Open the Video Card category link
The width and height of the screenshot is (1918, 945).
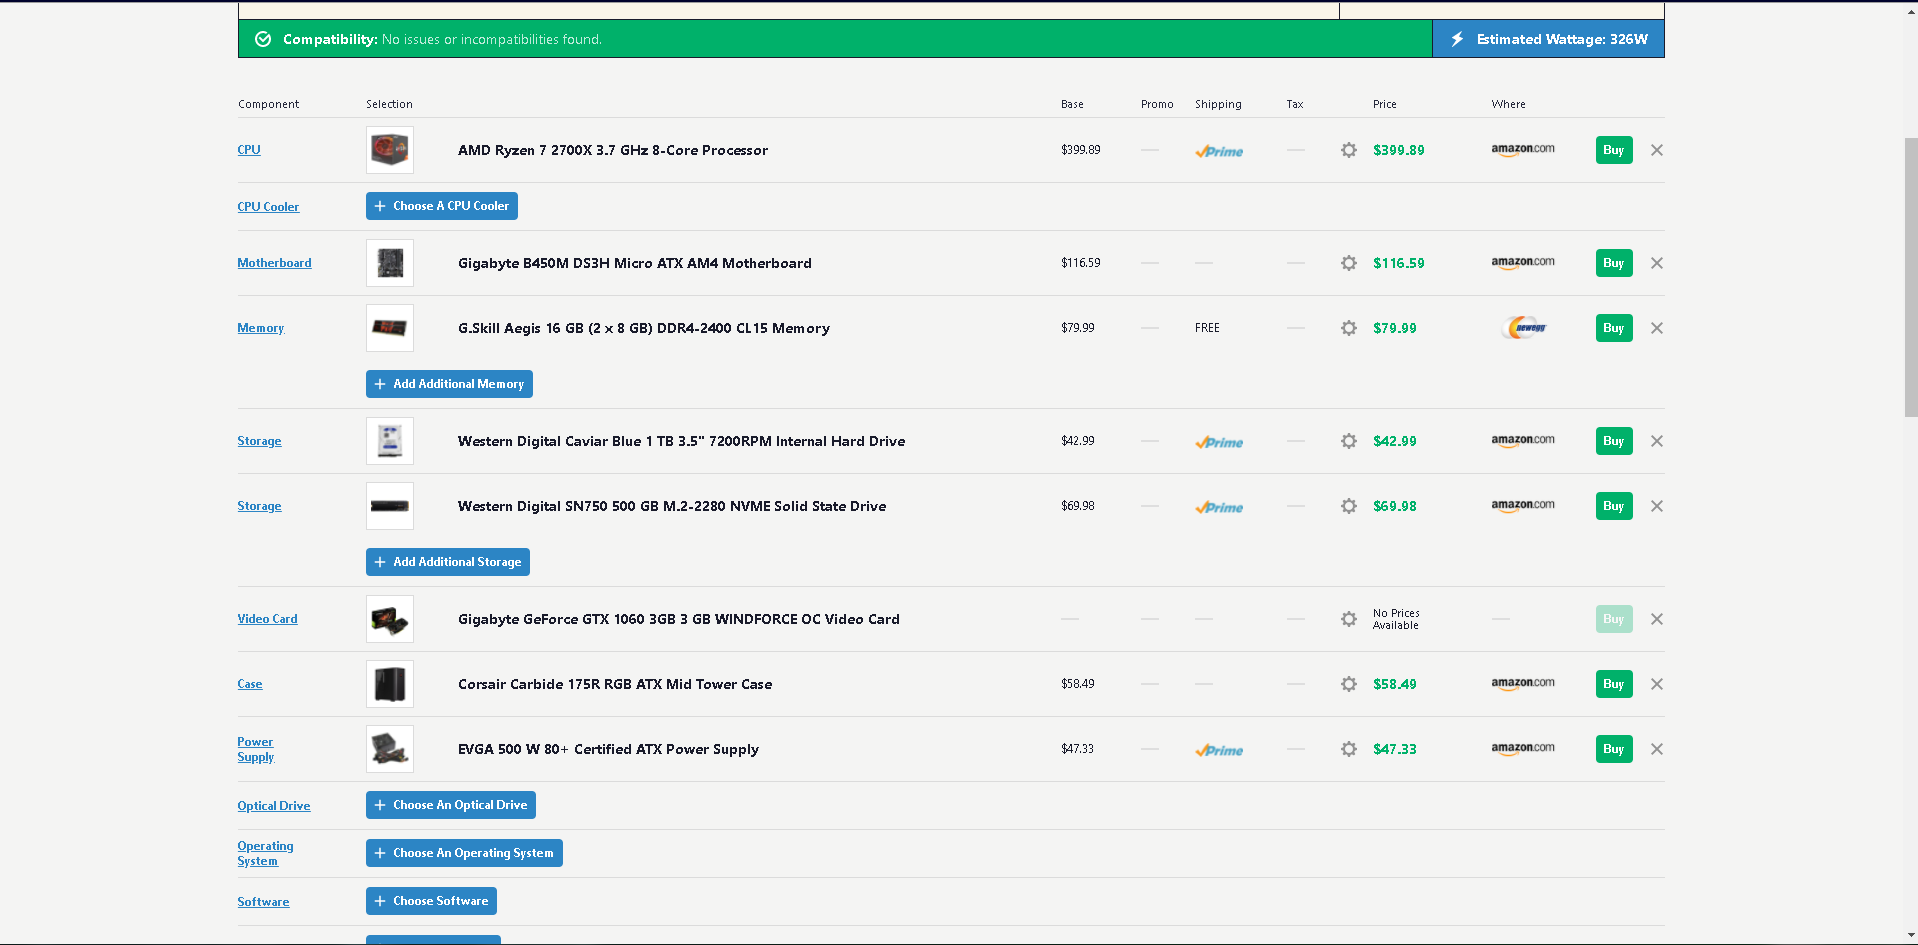(267, 619)
